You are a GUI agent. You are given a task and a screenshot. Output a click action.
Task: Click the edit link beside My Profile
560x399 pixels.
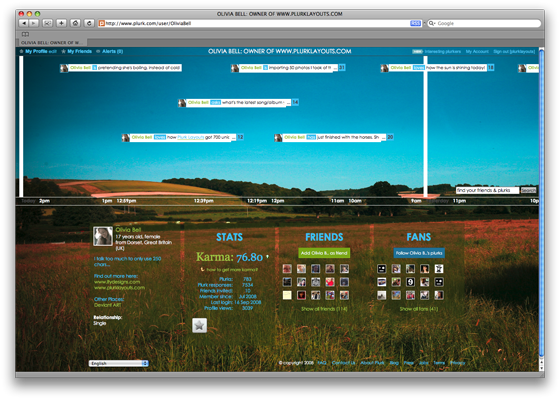tap(52, 51)
